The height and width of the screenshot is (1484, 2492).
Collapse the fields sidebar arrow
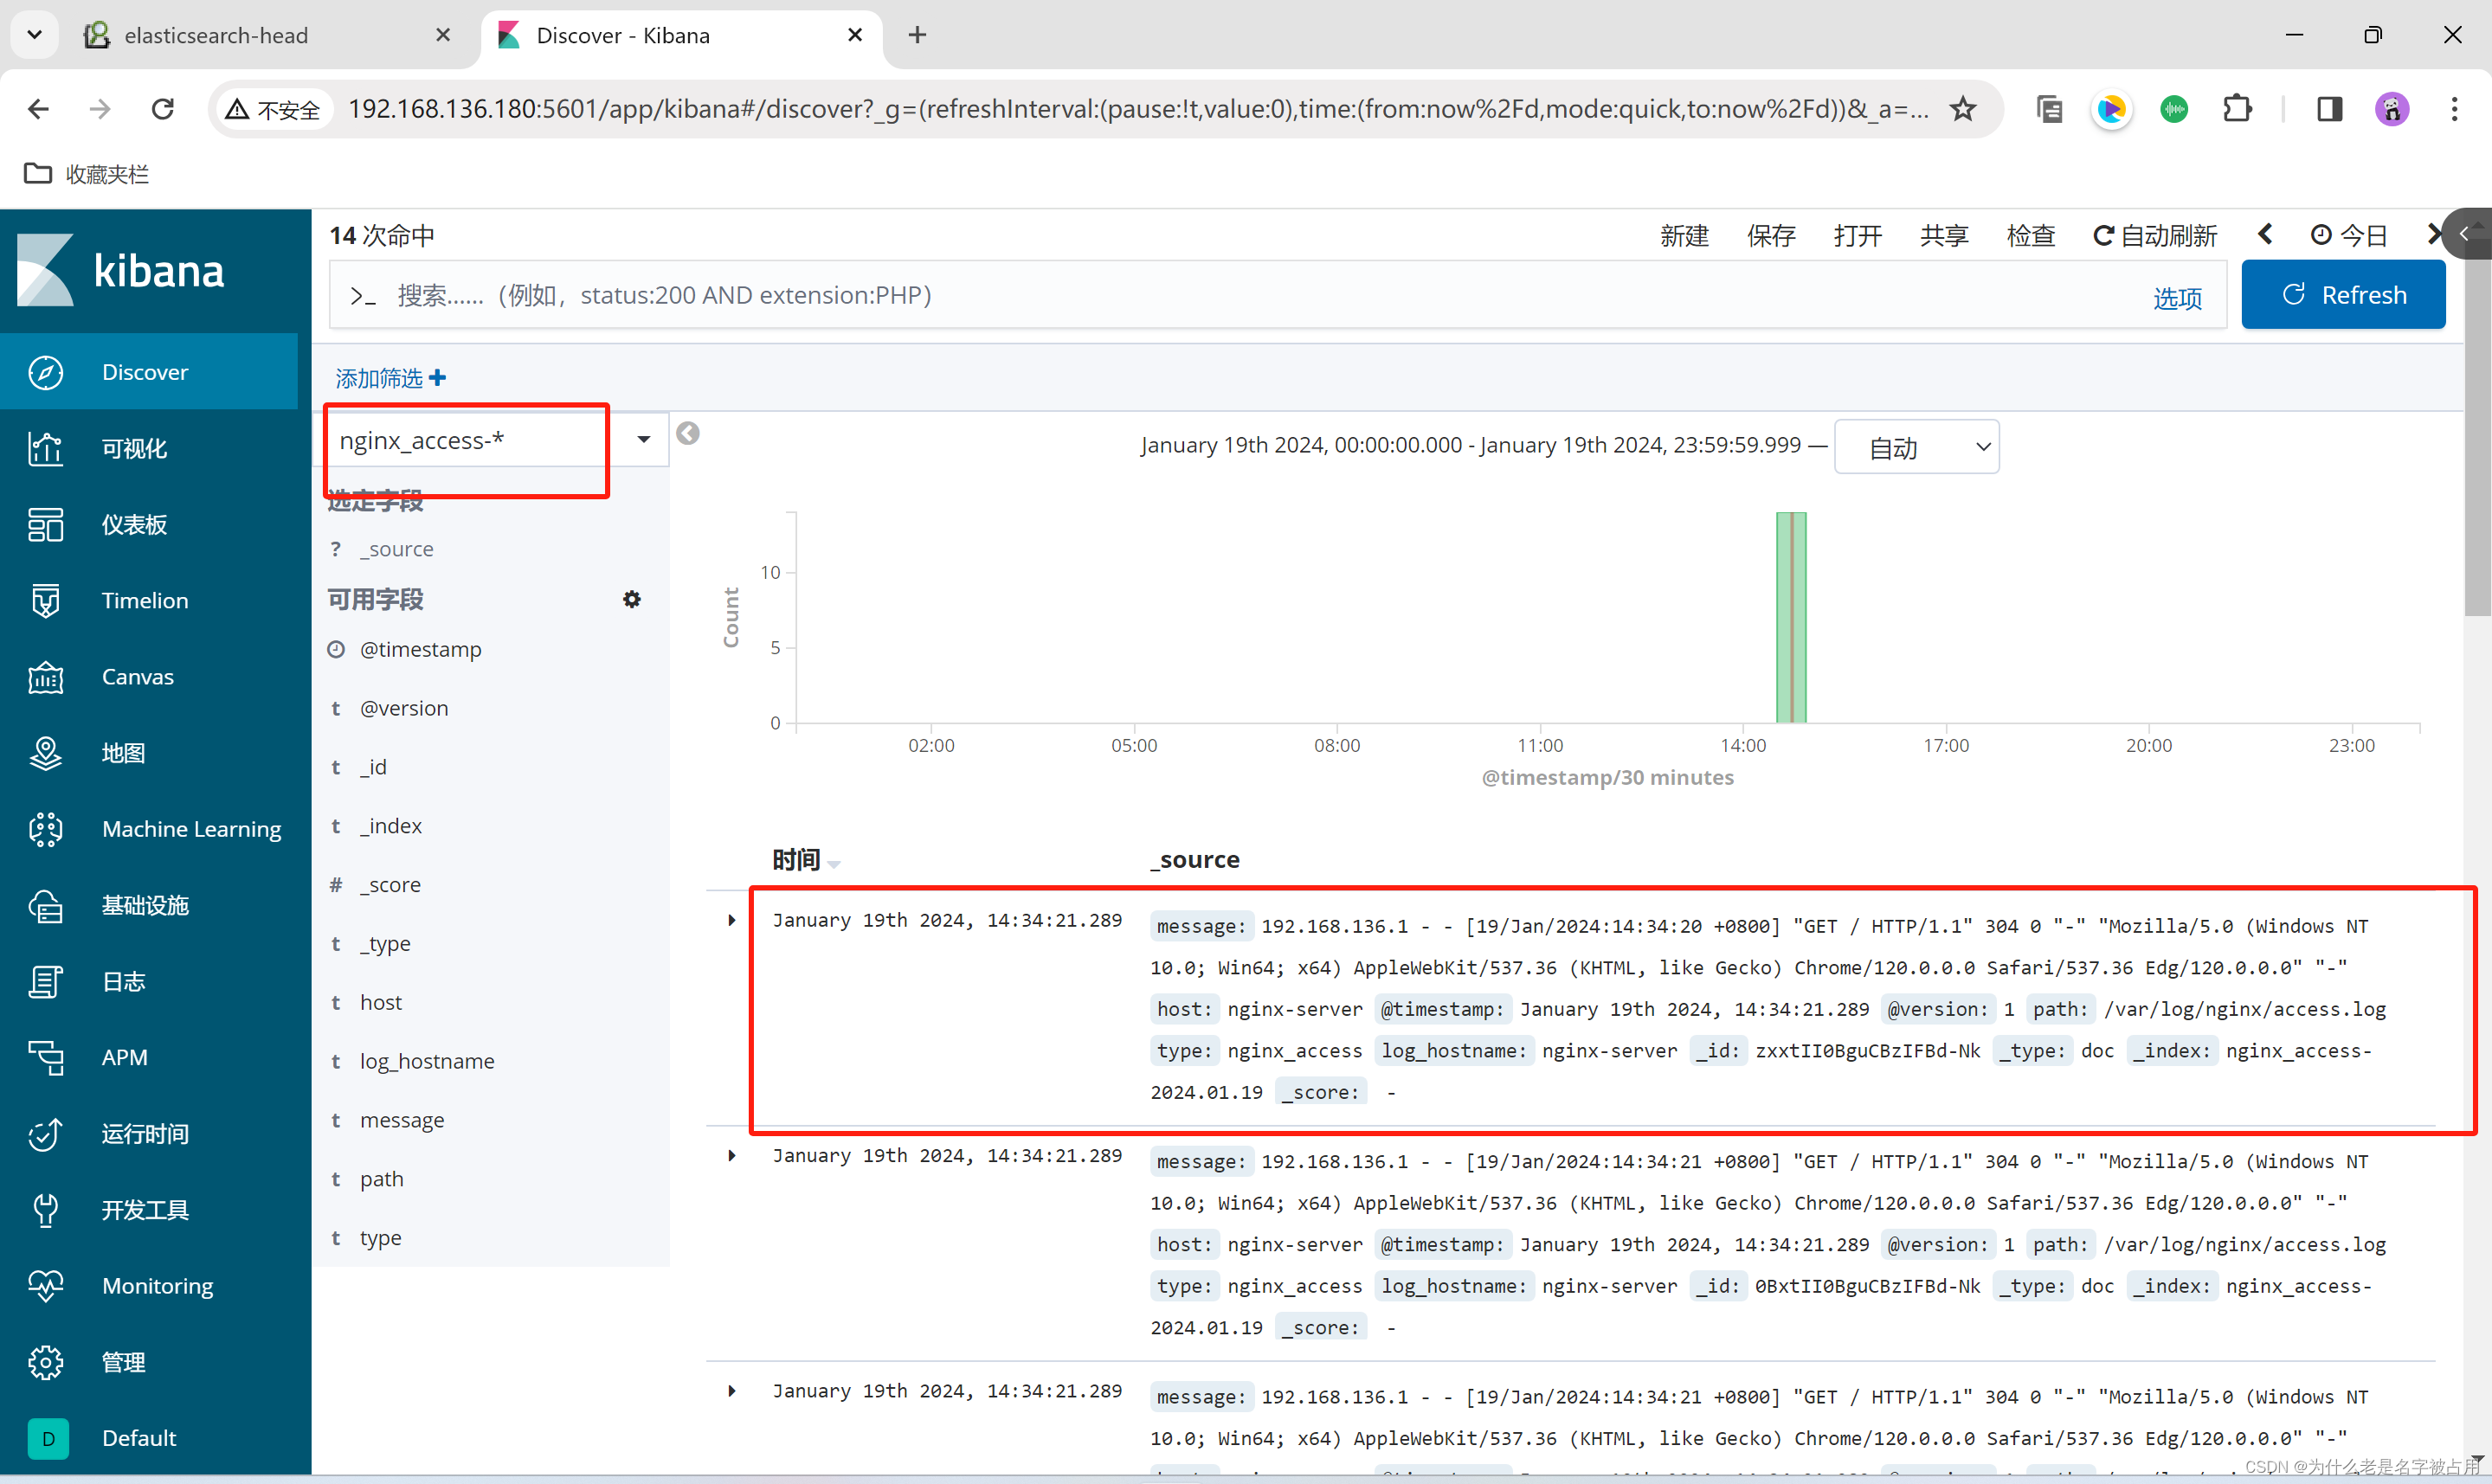(687, 433)
